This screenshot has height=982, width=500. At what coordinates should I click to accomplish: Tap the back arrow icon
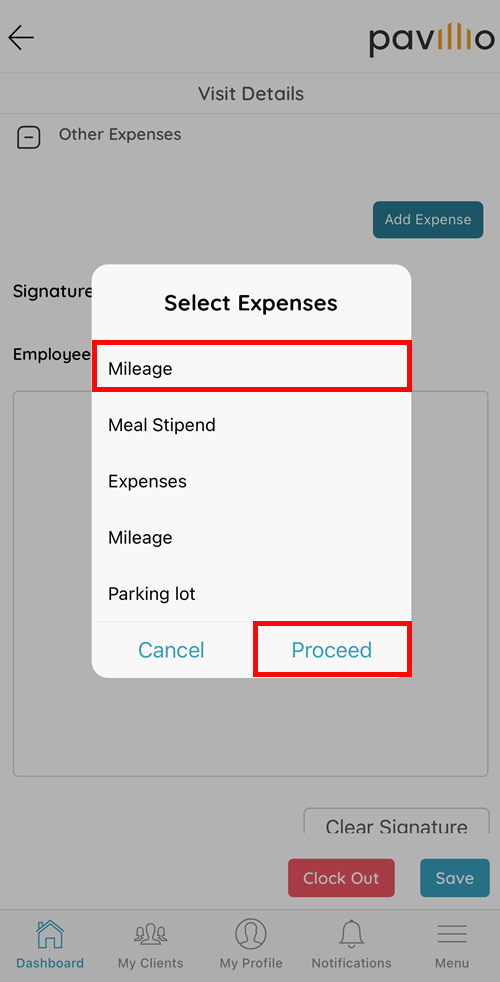21,38
